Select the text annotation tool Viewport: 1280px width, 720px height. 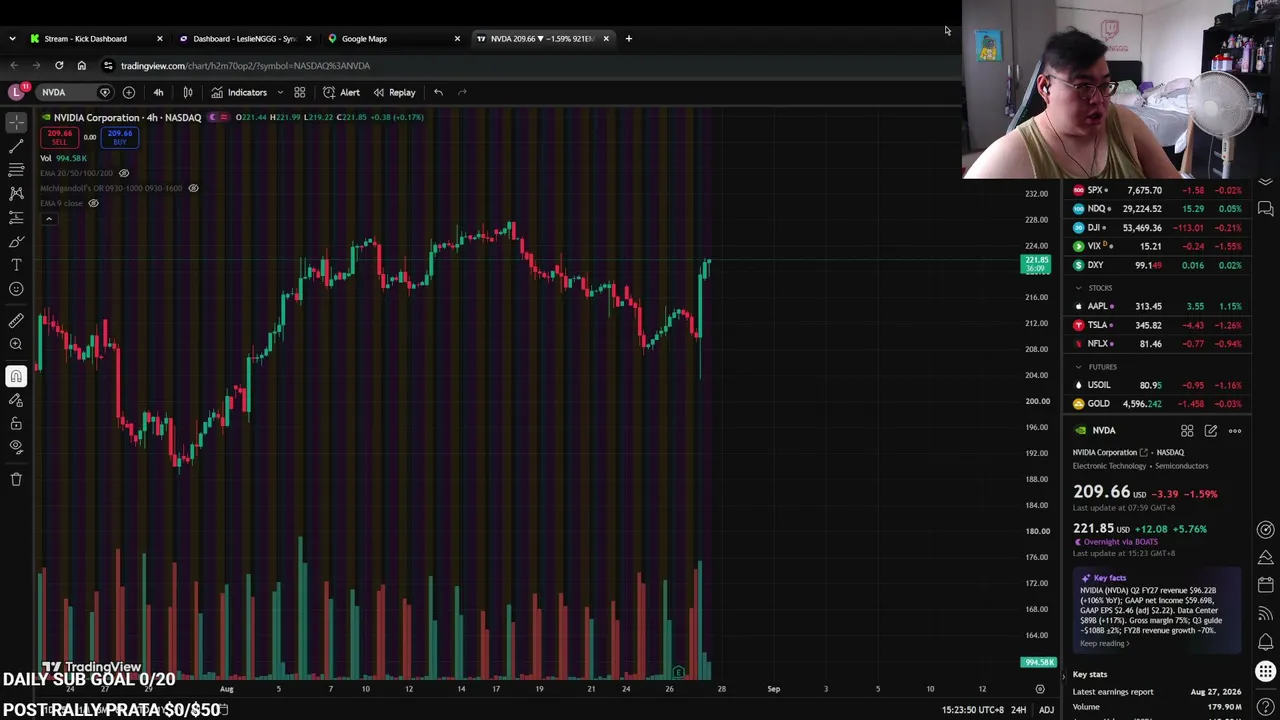pos(16,265)
